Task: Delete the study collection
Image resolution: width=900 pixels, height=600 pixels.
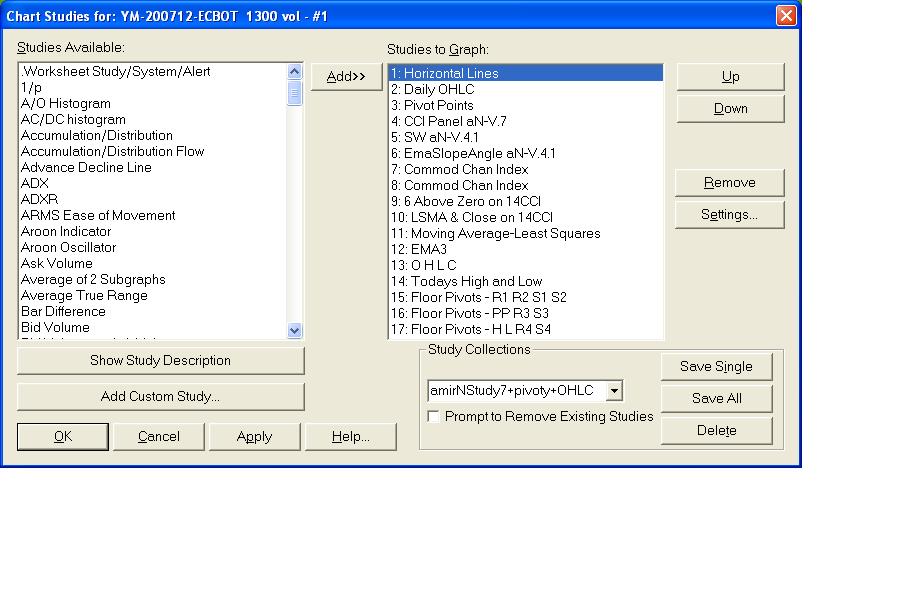Action: pyautogui.click(x=716, y=431)
